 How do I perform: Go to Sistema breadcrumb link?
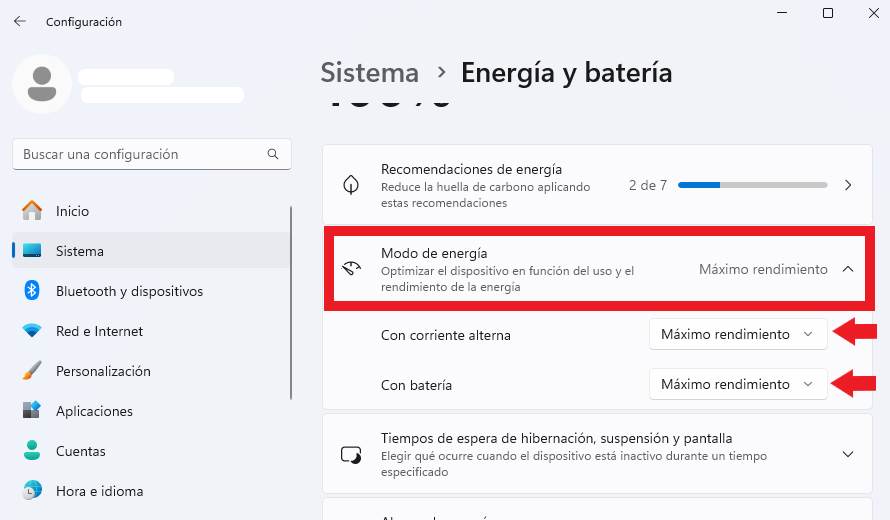370,73
